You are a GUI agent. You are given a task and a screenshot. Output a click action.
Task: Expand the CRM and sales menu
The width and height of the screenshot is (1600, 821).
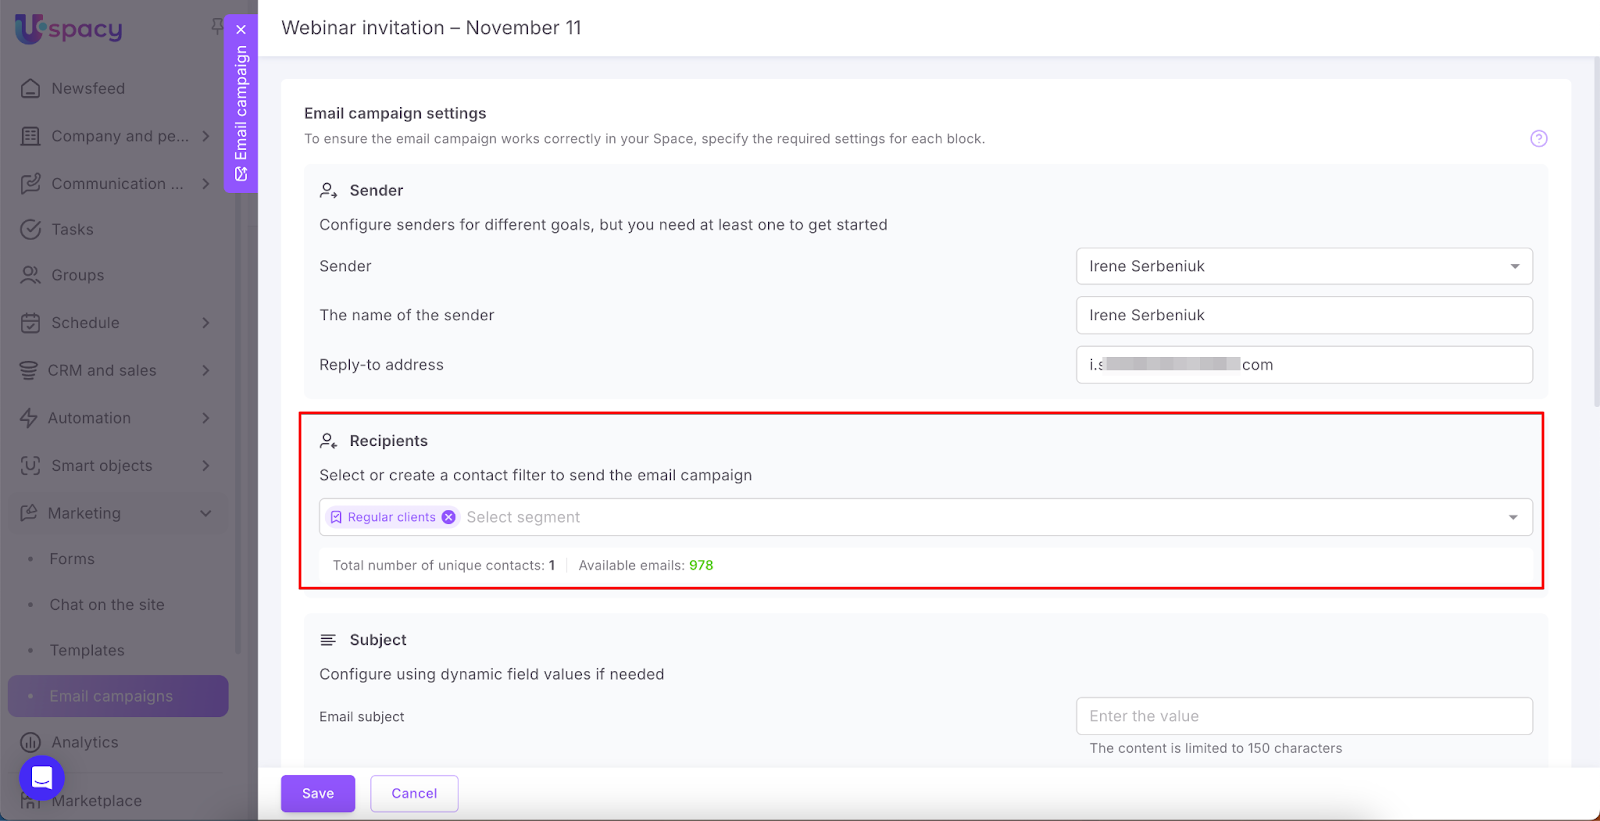click(x=206, y=370)
